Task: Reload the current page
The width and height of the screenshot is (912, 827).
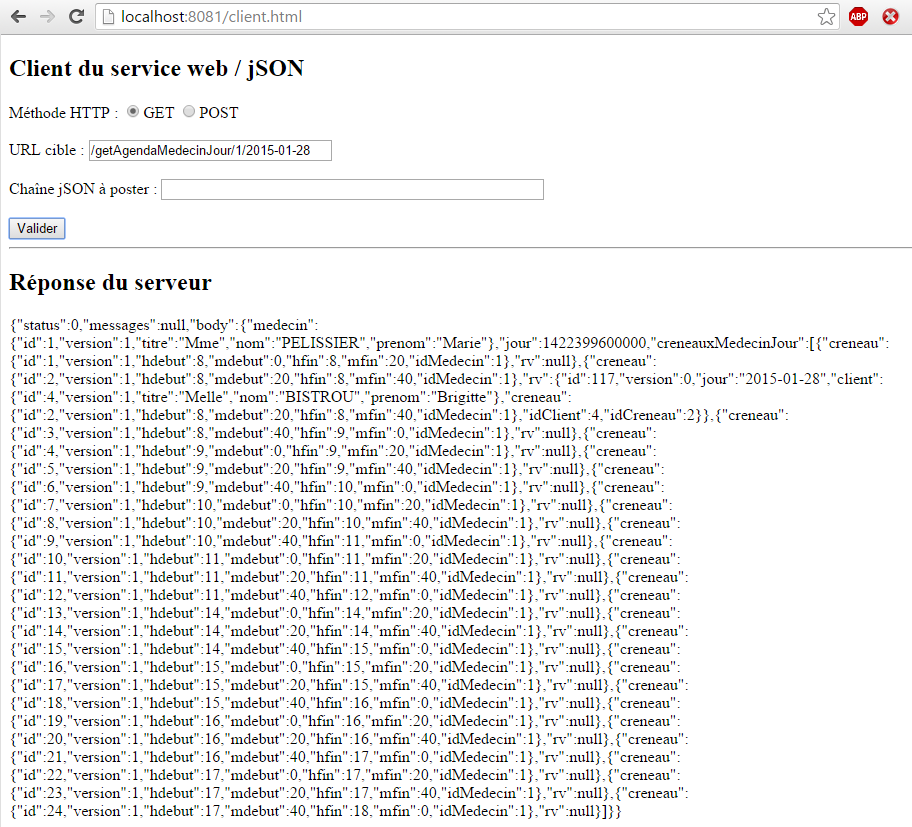Action: click(75, 17)
